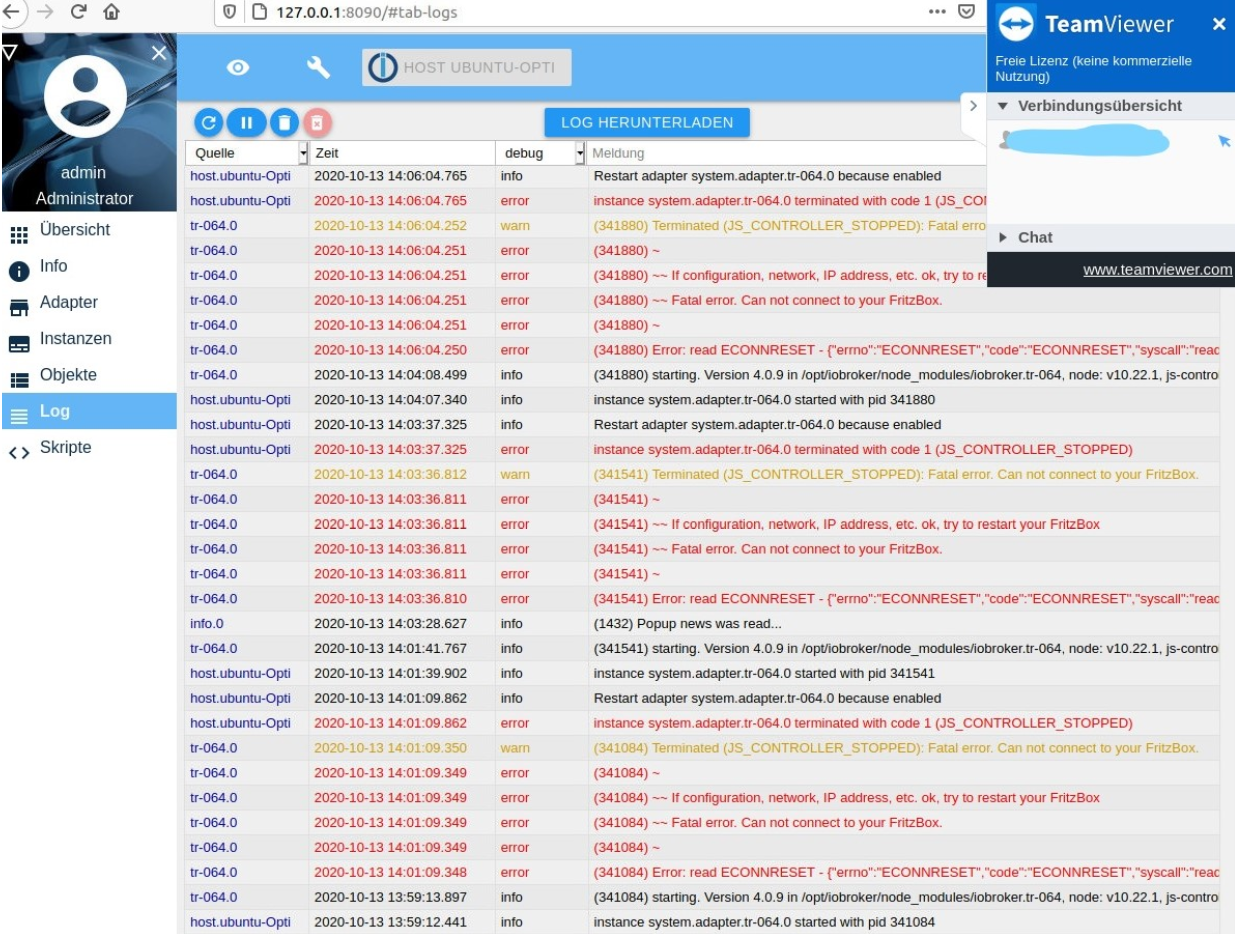Viewport: 1235px width, 934px height.
Task: Open browser page actions three-dot menu
Action: [937, 11]
